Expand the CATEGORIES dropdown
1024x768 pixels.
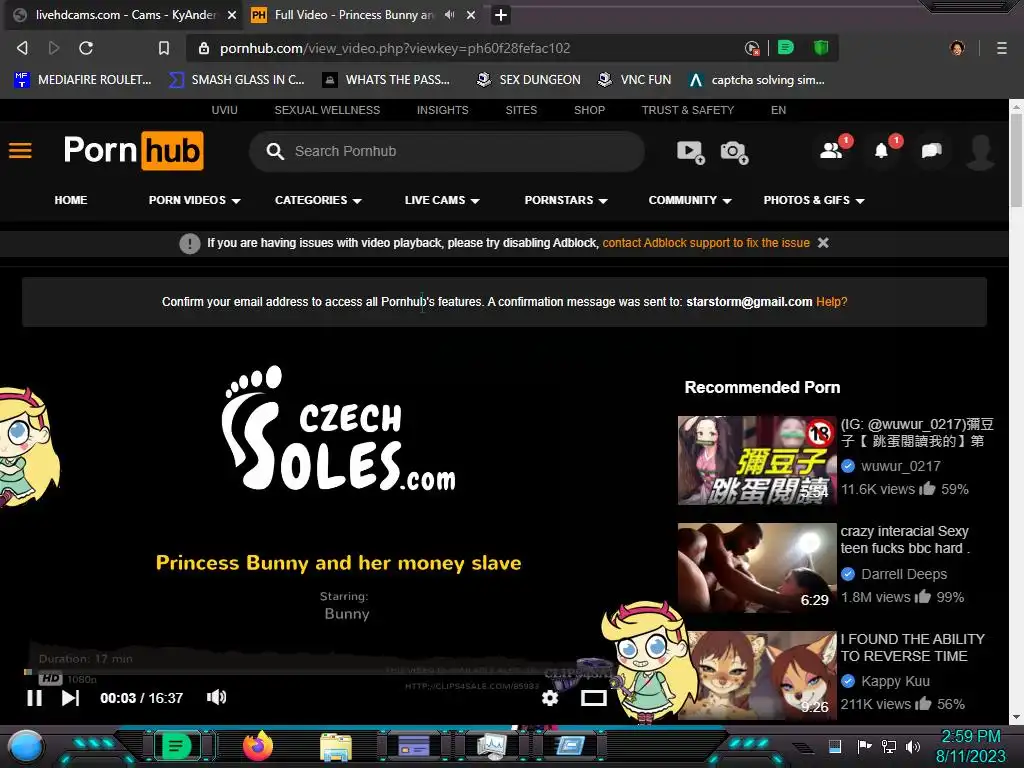(318, 200)
